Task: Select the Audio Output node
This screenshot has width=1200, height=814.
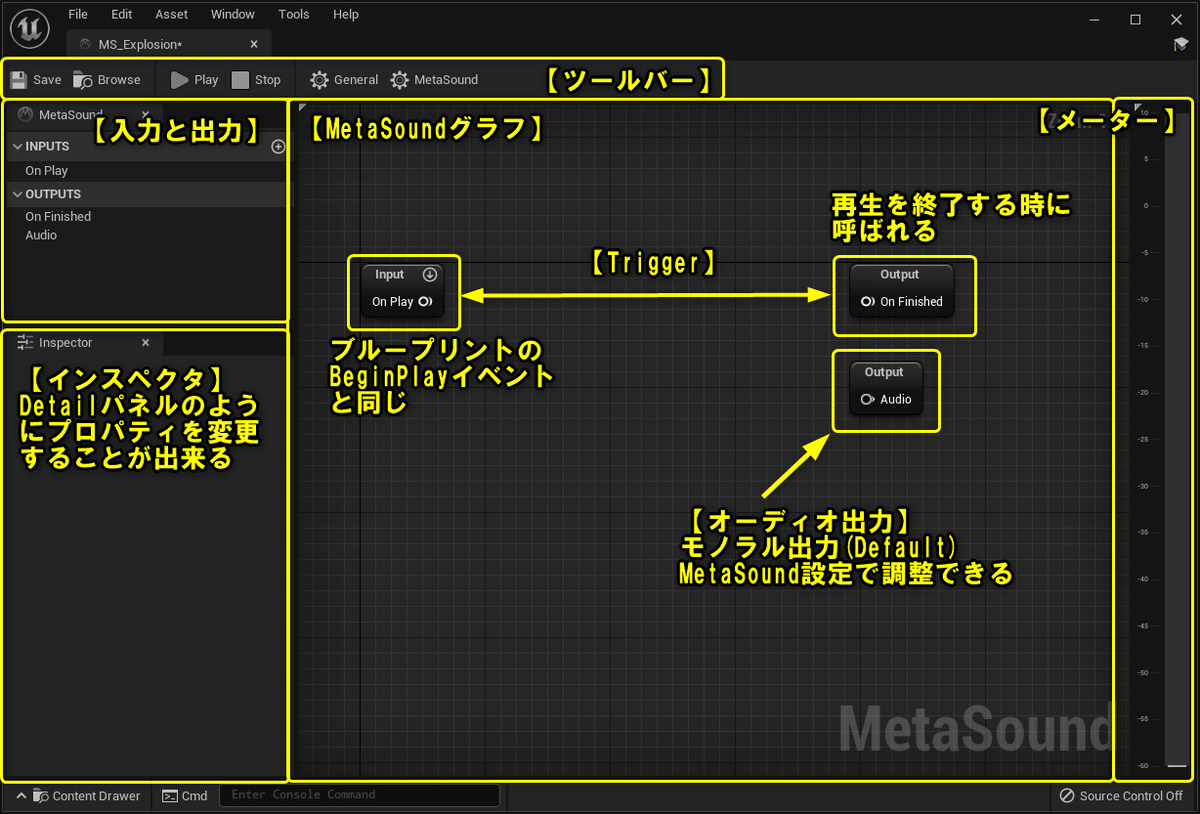Action: tap(885, 388)
